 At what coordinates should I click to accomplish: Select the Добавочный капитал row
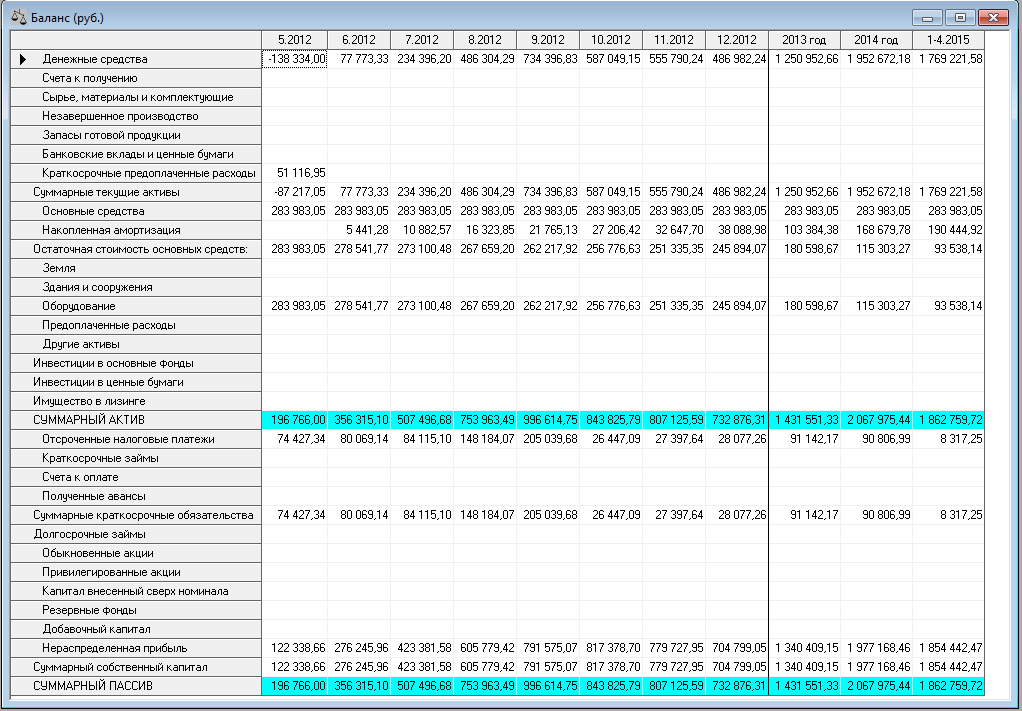coord(136,630)
